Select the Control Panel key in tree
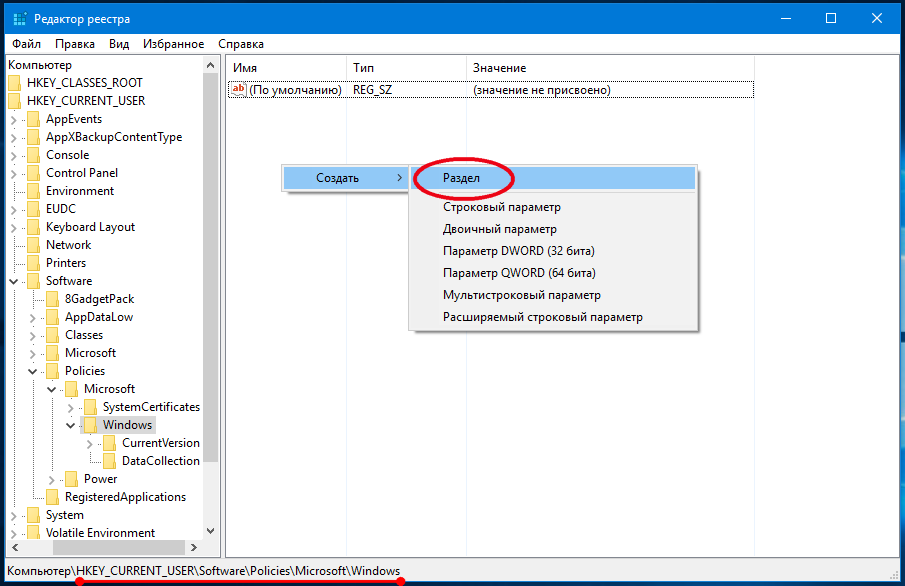905x586 pixels. pyautogui.click(x=82, y=173)
